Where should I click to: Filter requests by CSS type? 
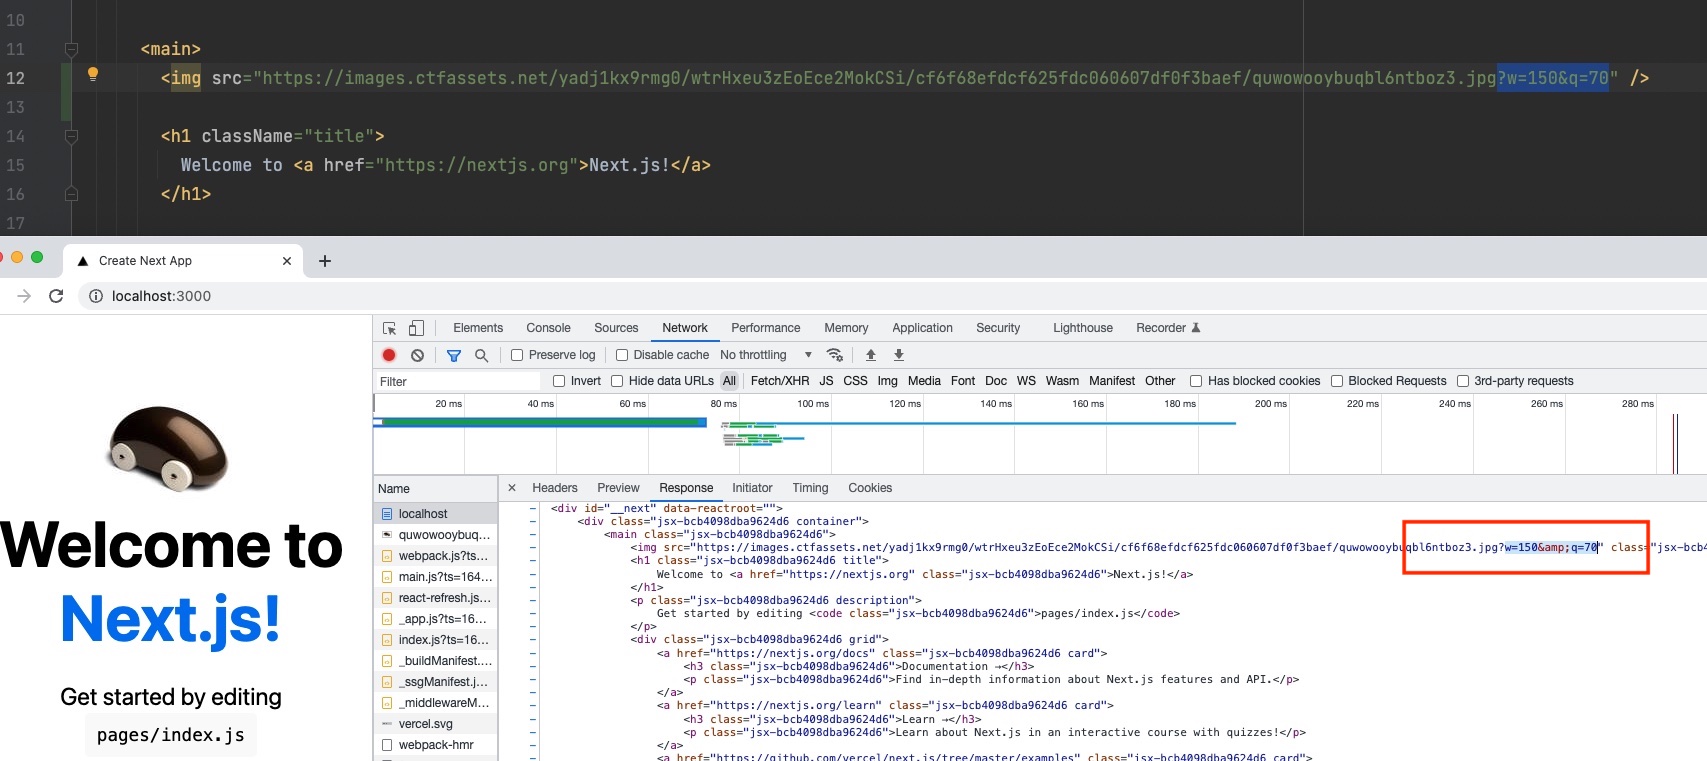(855, 381)
